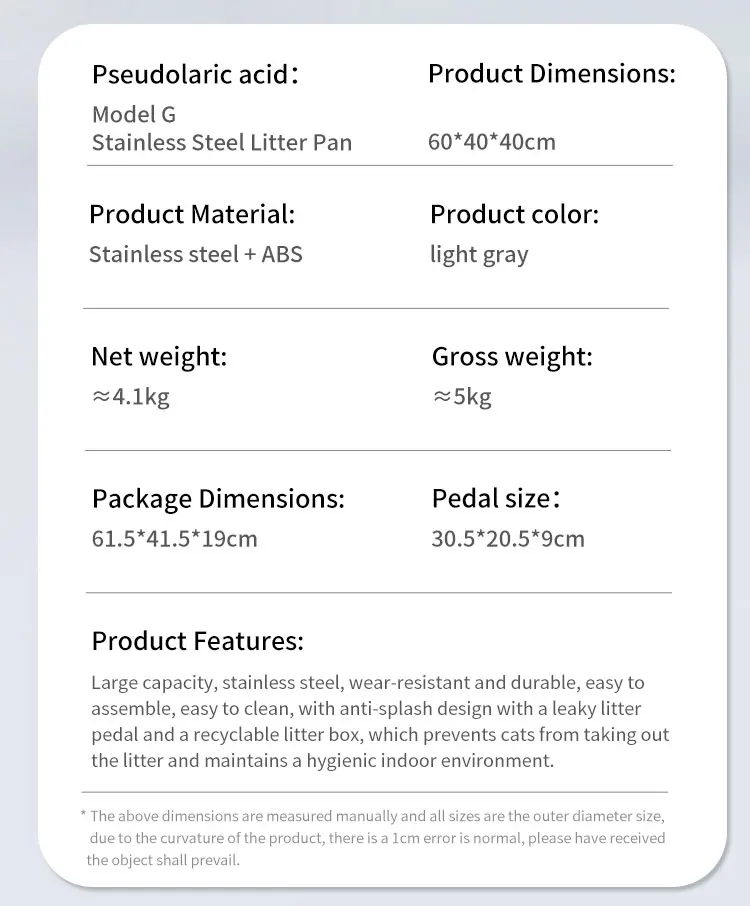Click the "Product Dimensions:" heading
The width and height of the screenshot is (750, 906).
coord(551,74)
